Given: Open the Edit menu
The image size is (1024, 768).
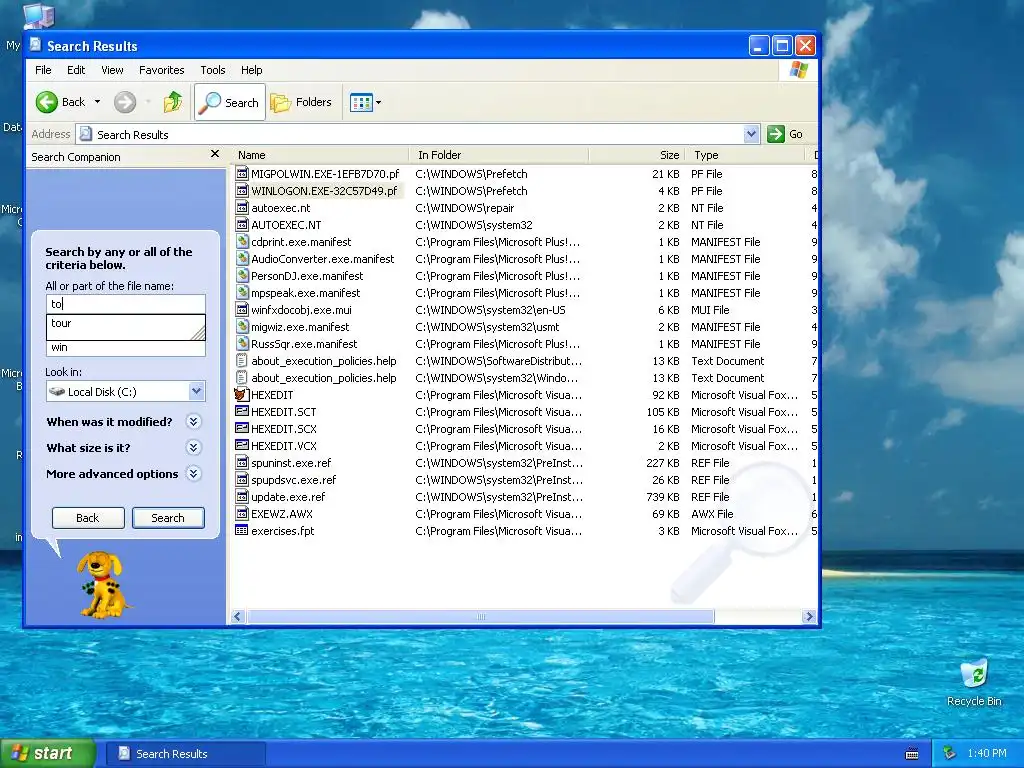Looking at the screenshot, I should (x=76, y=70).
